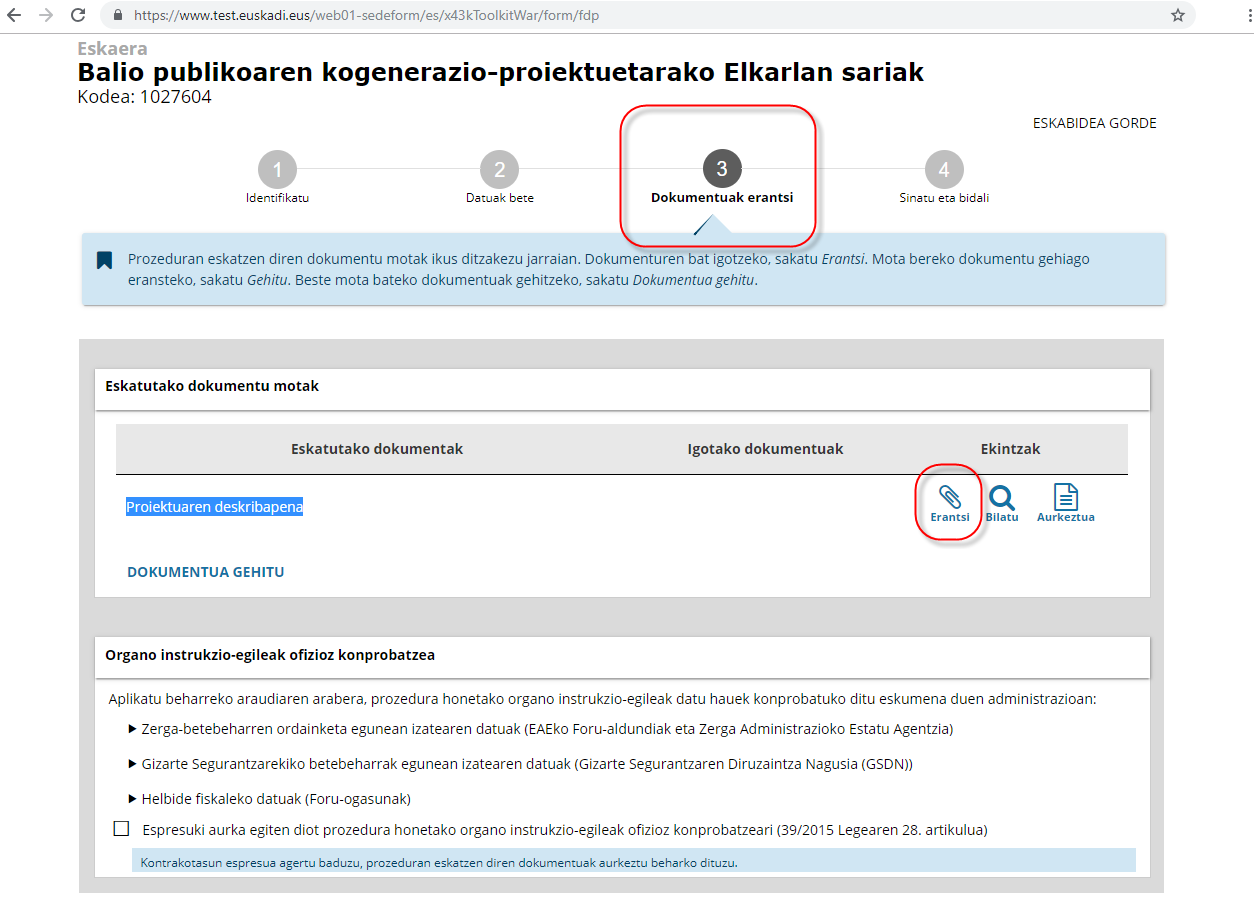Expand 'Zerga-betebeharren ordainketa' details
The image size is (1254, 907).
(x=133, y=729)
